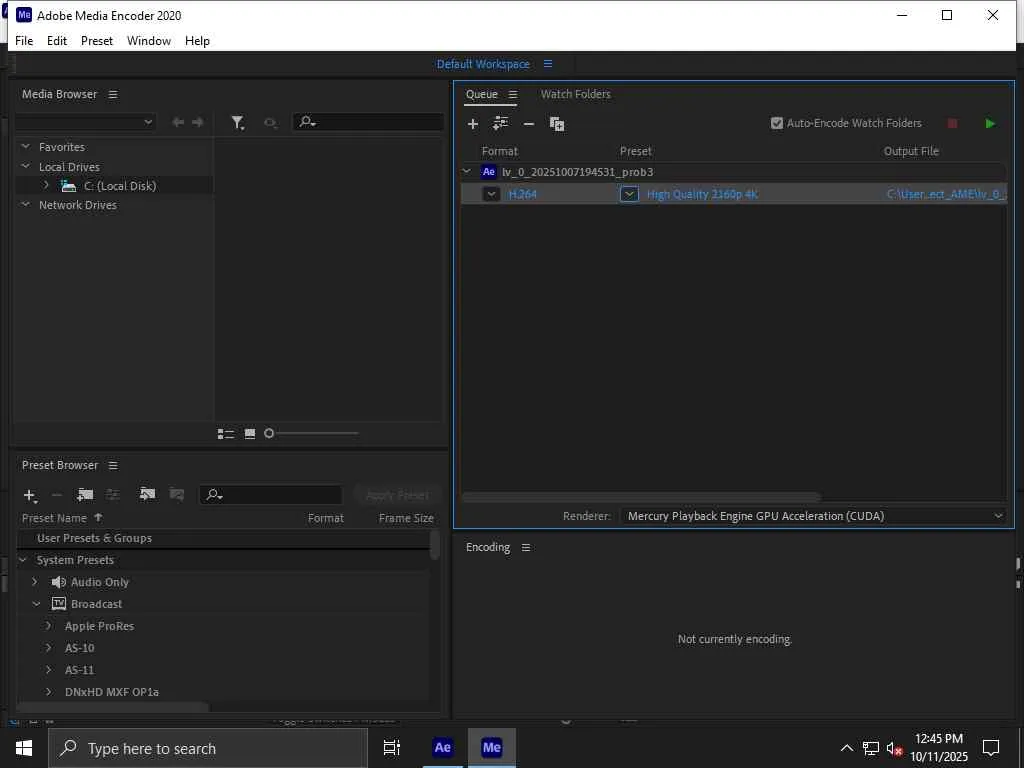Open the Queue panel menu
Screen dimensions: 1024x768
(513, 95)
